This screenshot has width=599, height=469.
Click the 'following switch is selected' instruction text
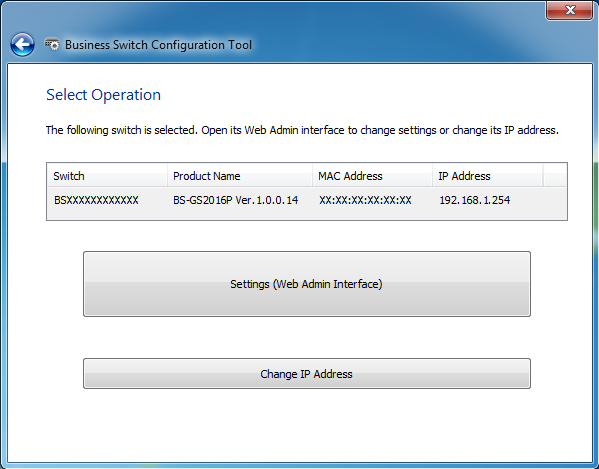point(302,130)
